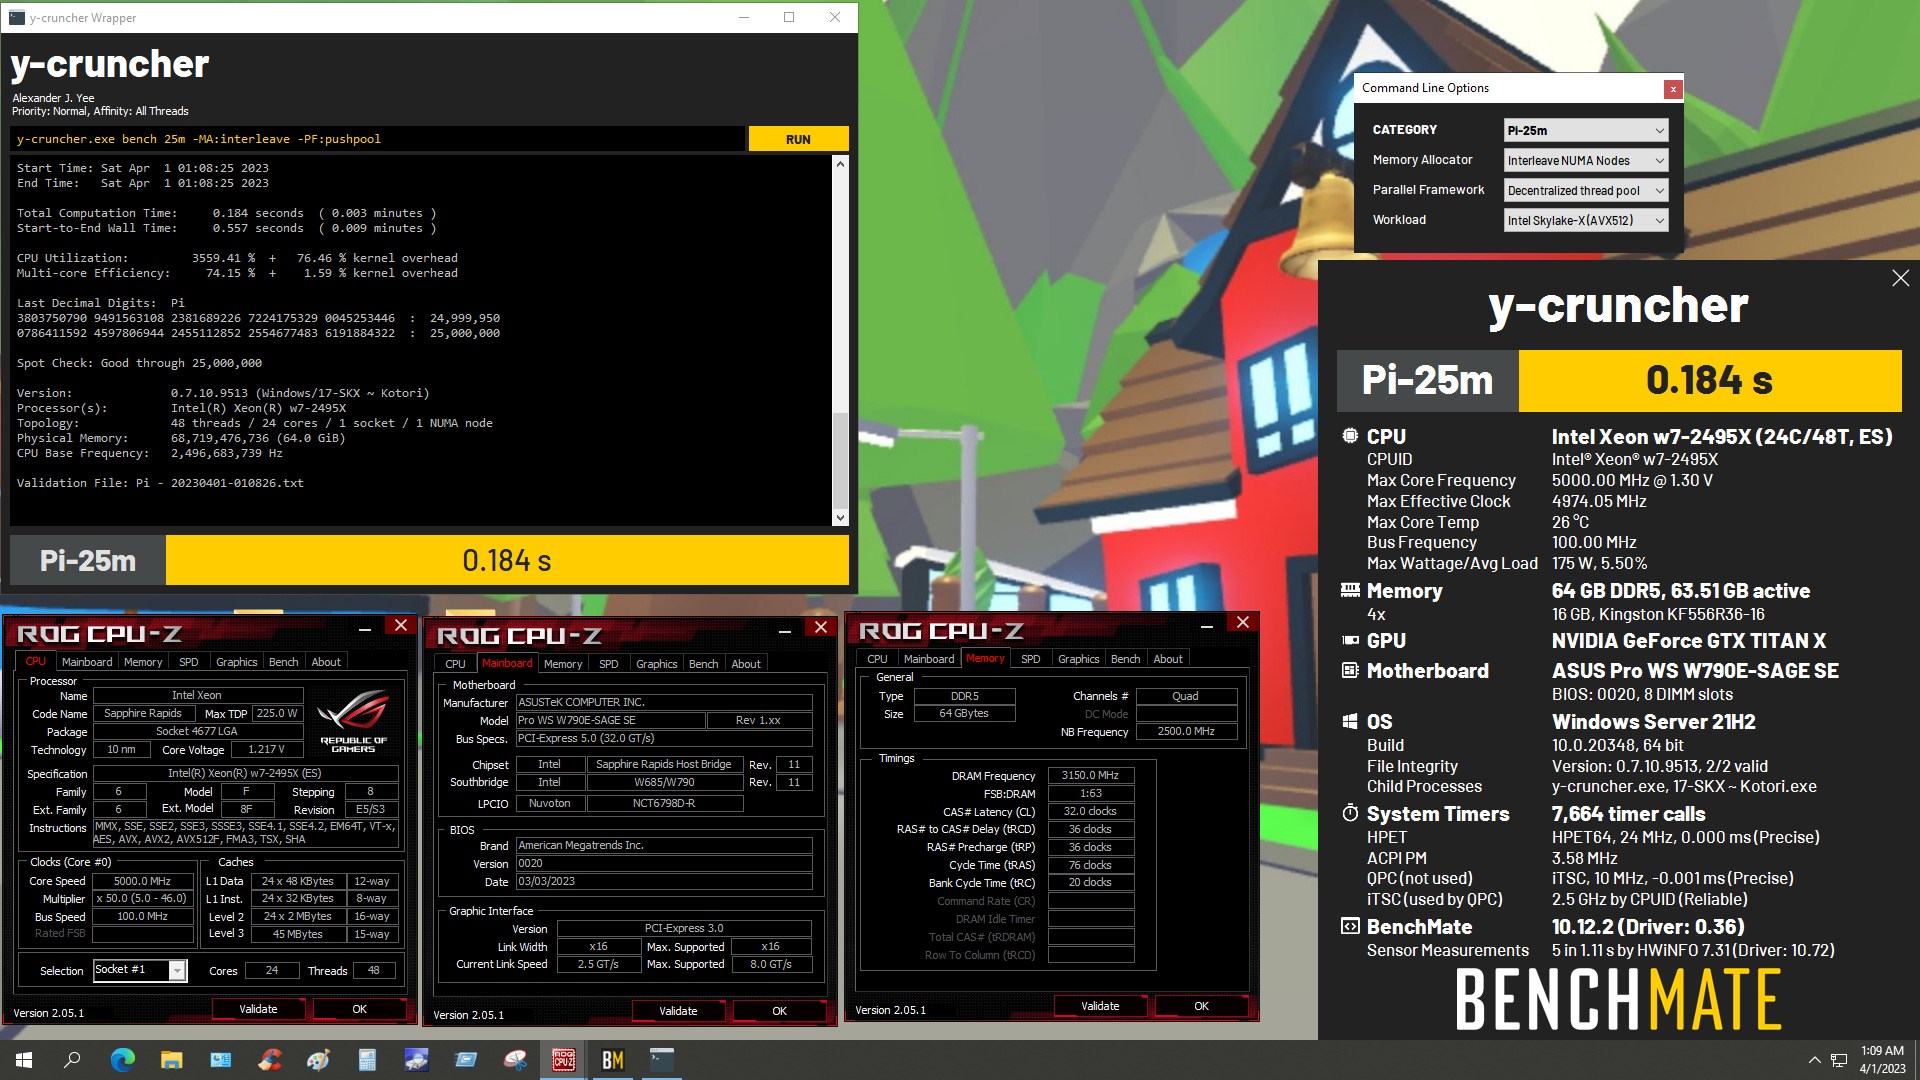This screenshot has width=1920, height=1080.
Task: Switch to console window taskbar icon
Action: [662, 1060]
